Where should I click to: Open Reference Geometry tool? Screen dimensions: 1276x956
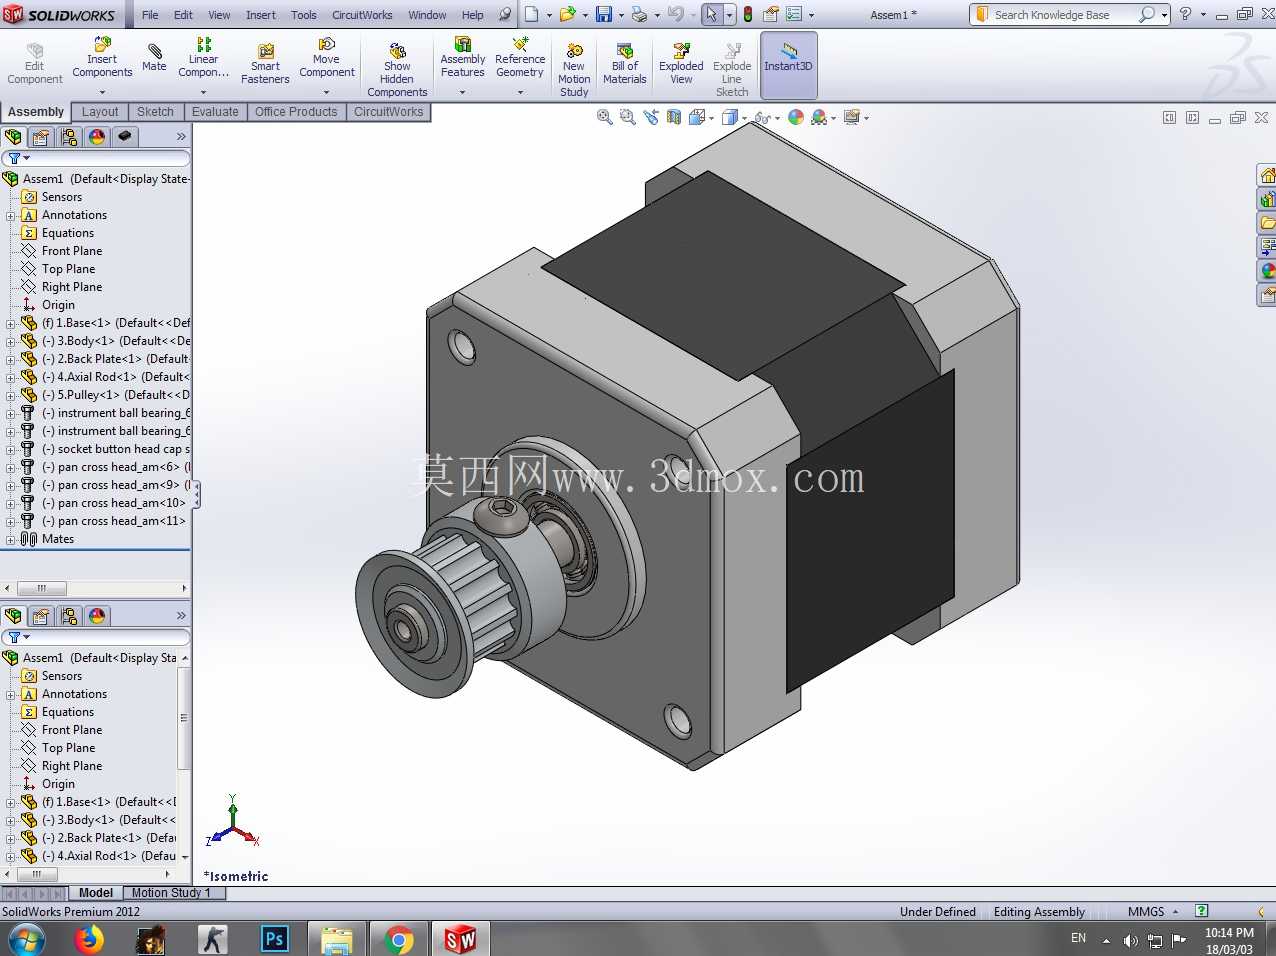tap(520, 59)
